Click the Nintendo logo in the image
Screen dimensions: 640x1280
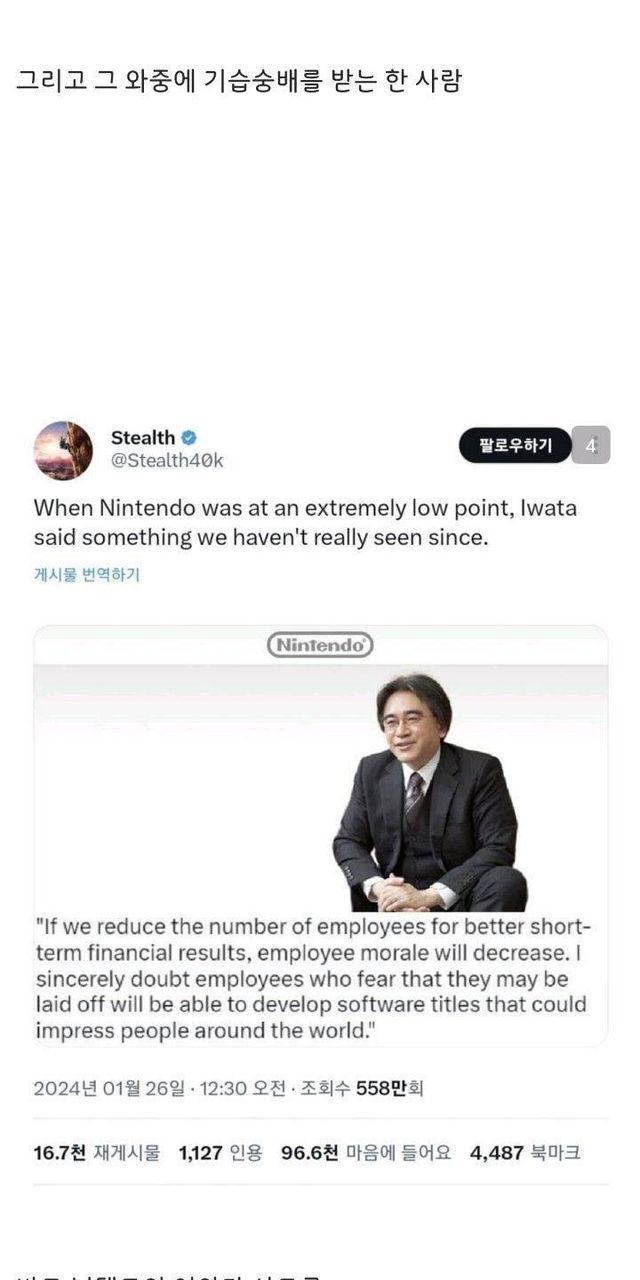(x=320, y=645)
